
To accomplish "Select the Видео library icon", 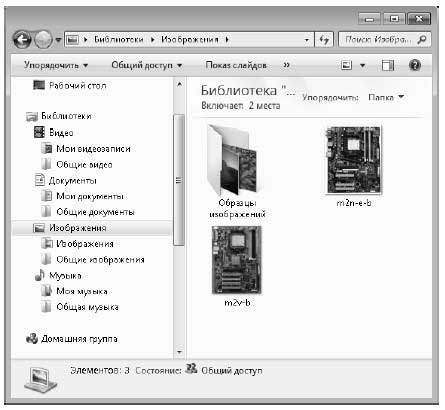I will coord(39,132).
